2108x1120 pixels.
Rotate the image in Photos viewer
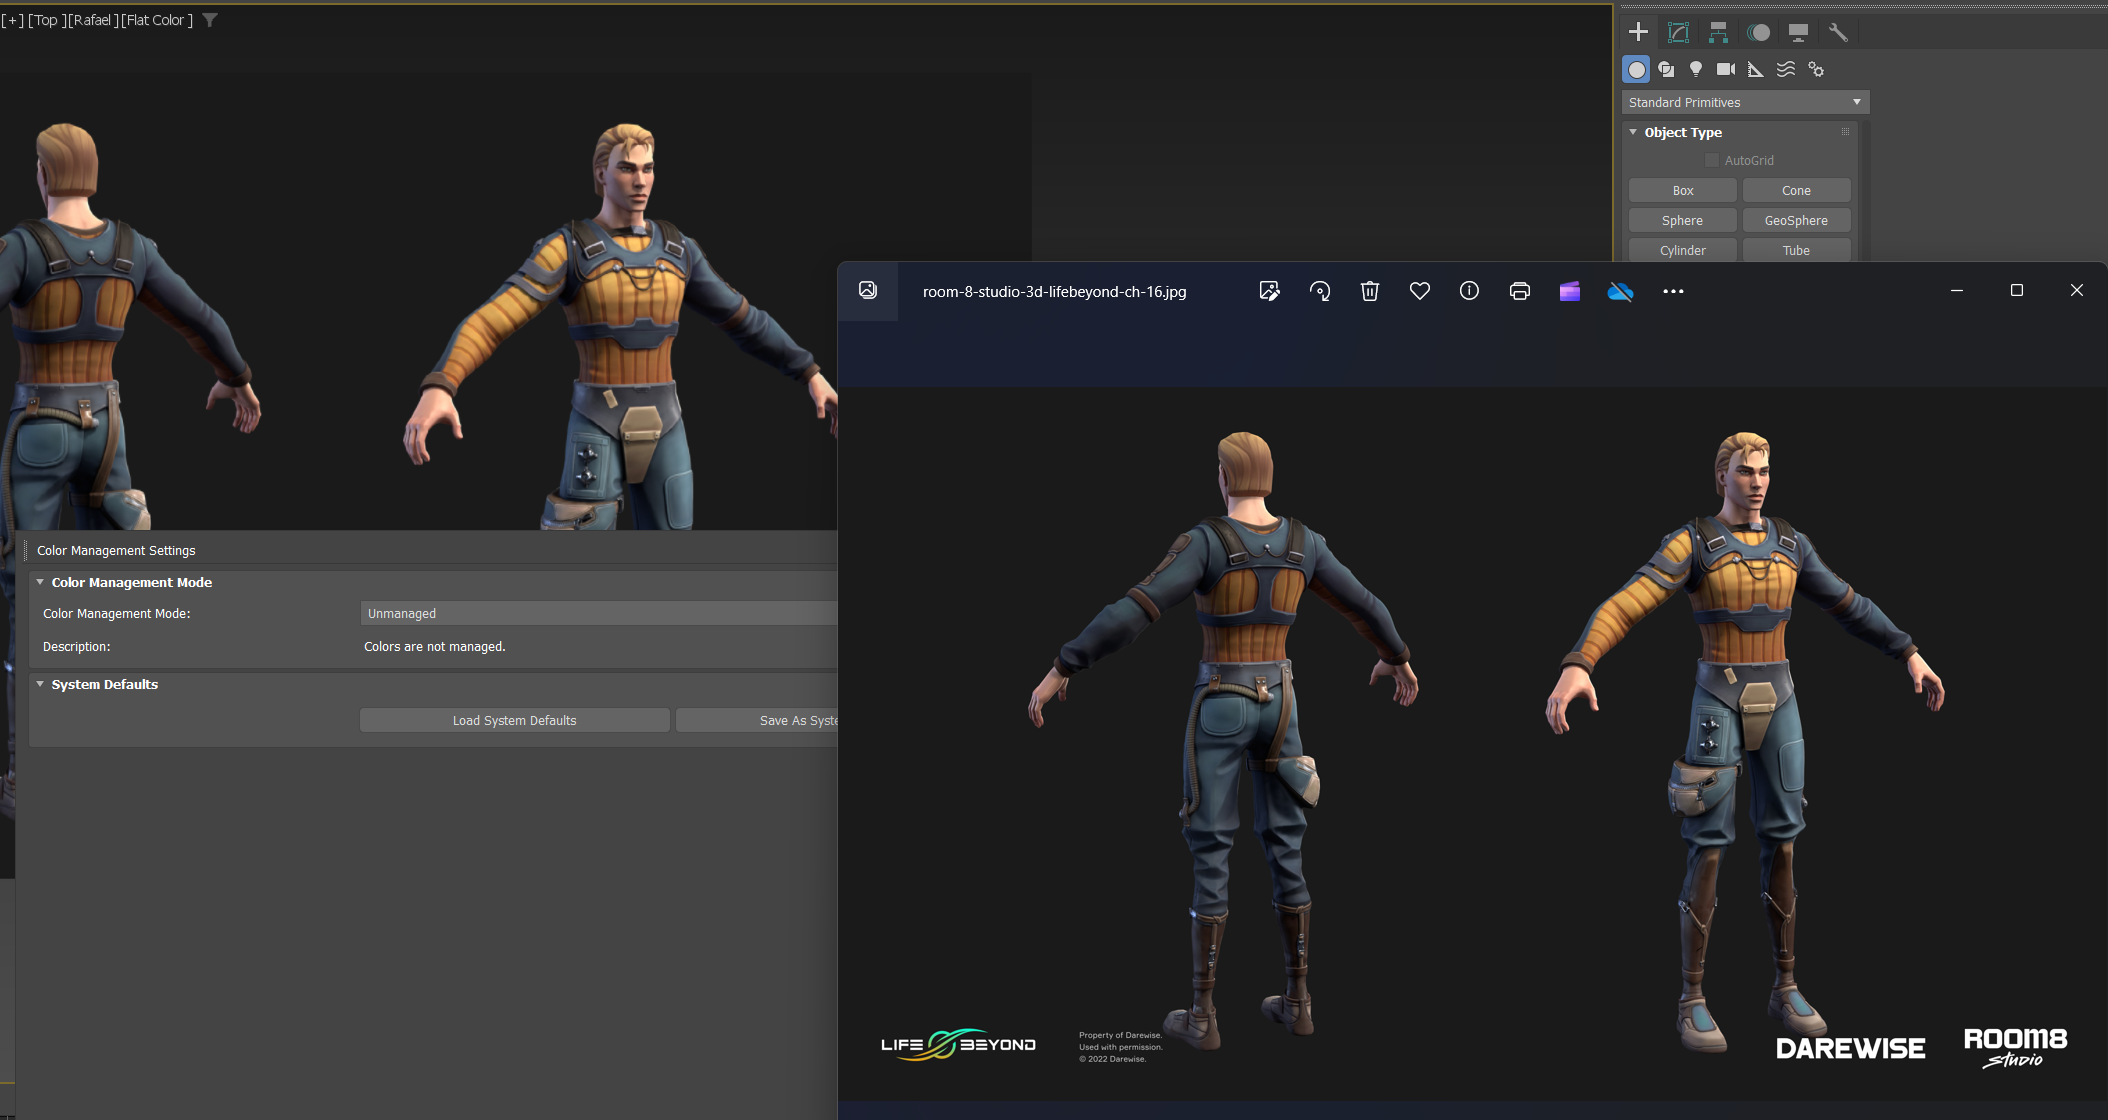[x=1320, y=291]
